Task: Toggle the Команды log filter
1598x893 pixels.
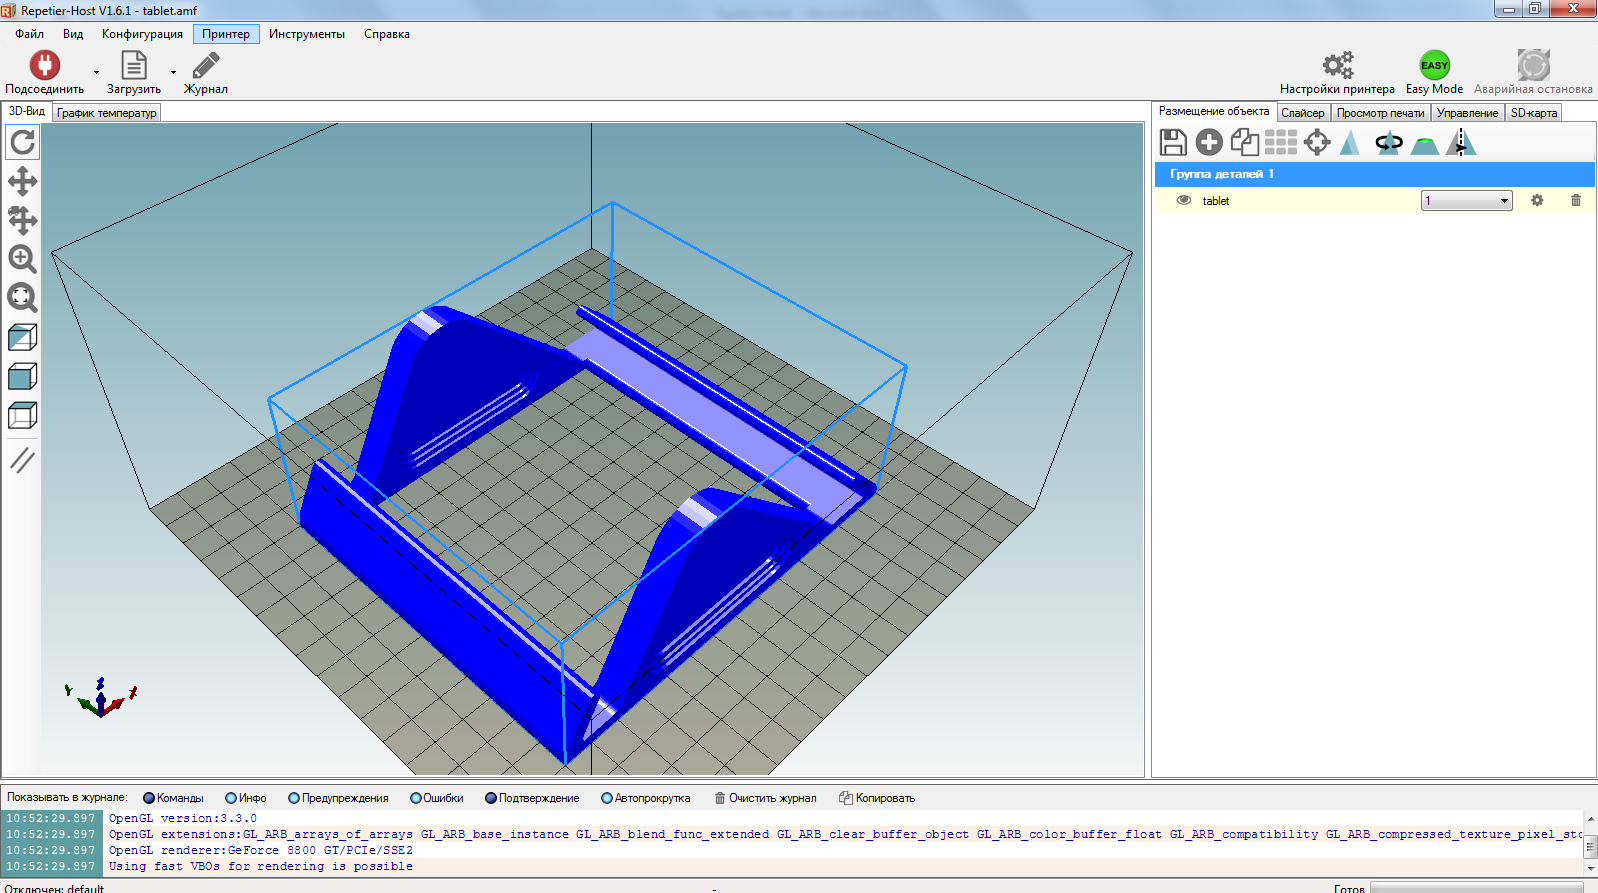Action: pyautogui.click(x=149, y=798)
